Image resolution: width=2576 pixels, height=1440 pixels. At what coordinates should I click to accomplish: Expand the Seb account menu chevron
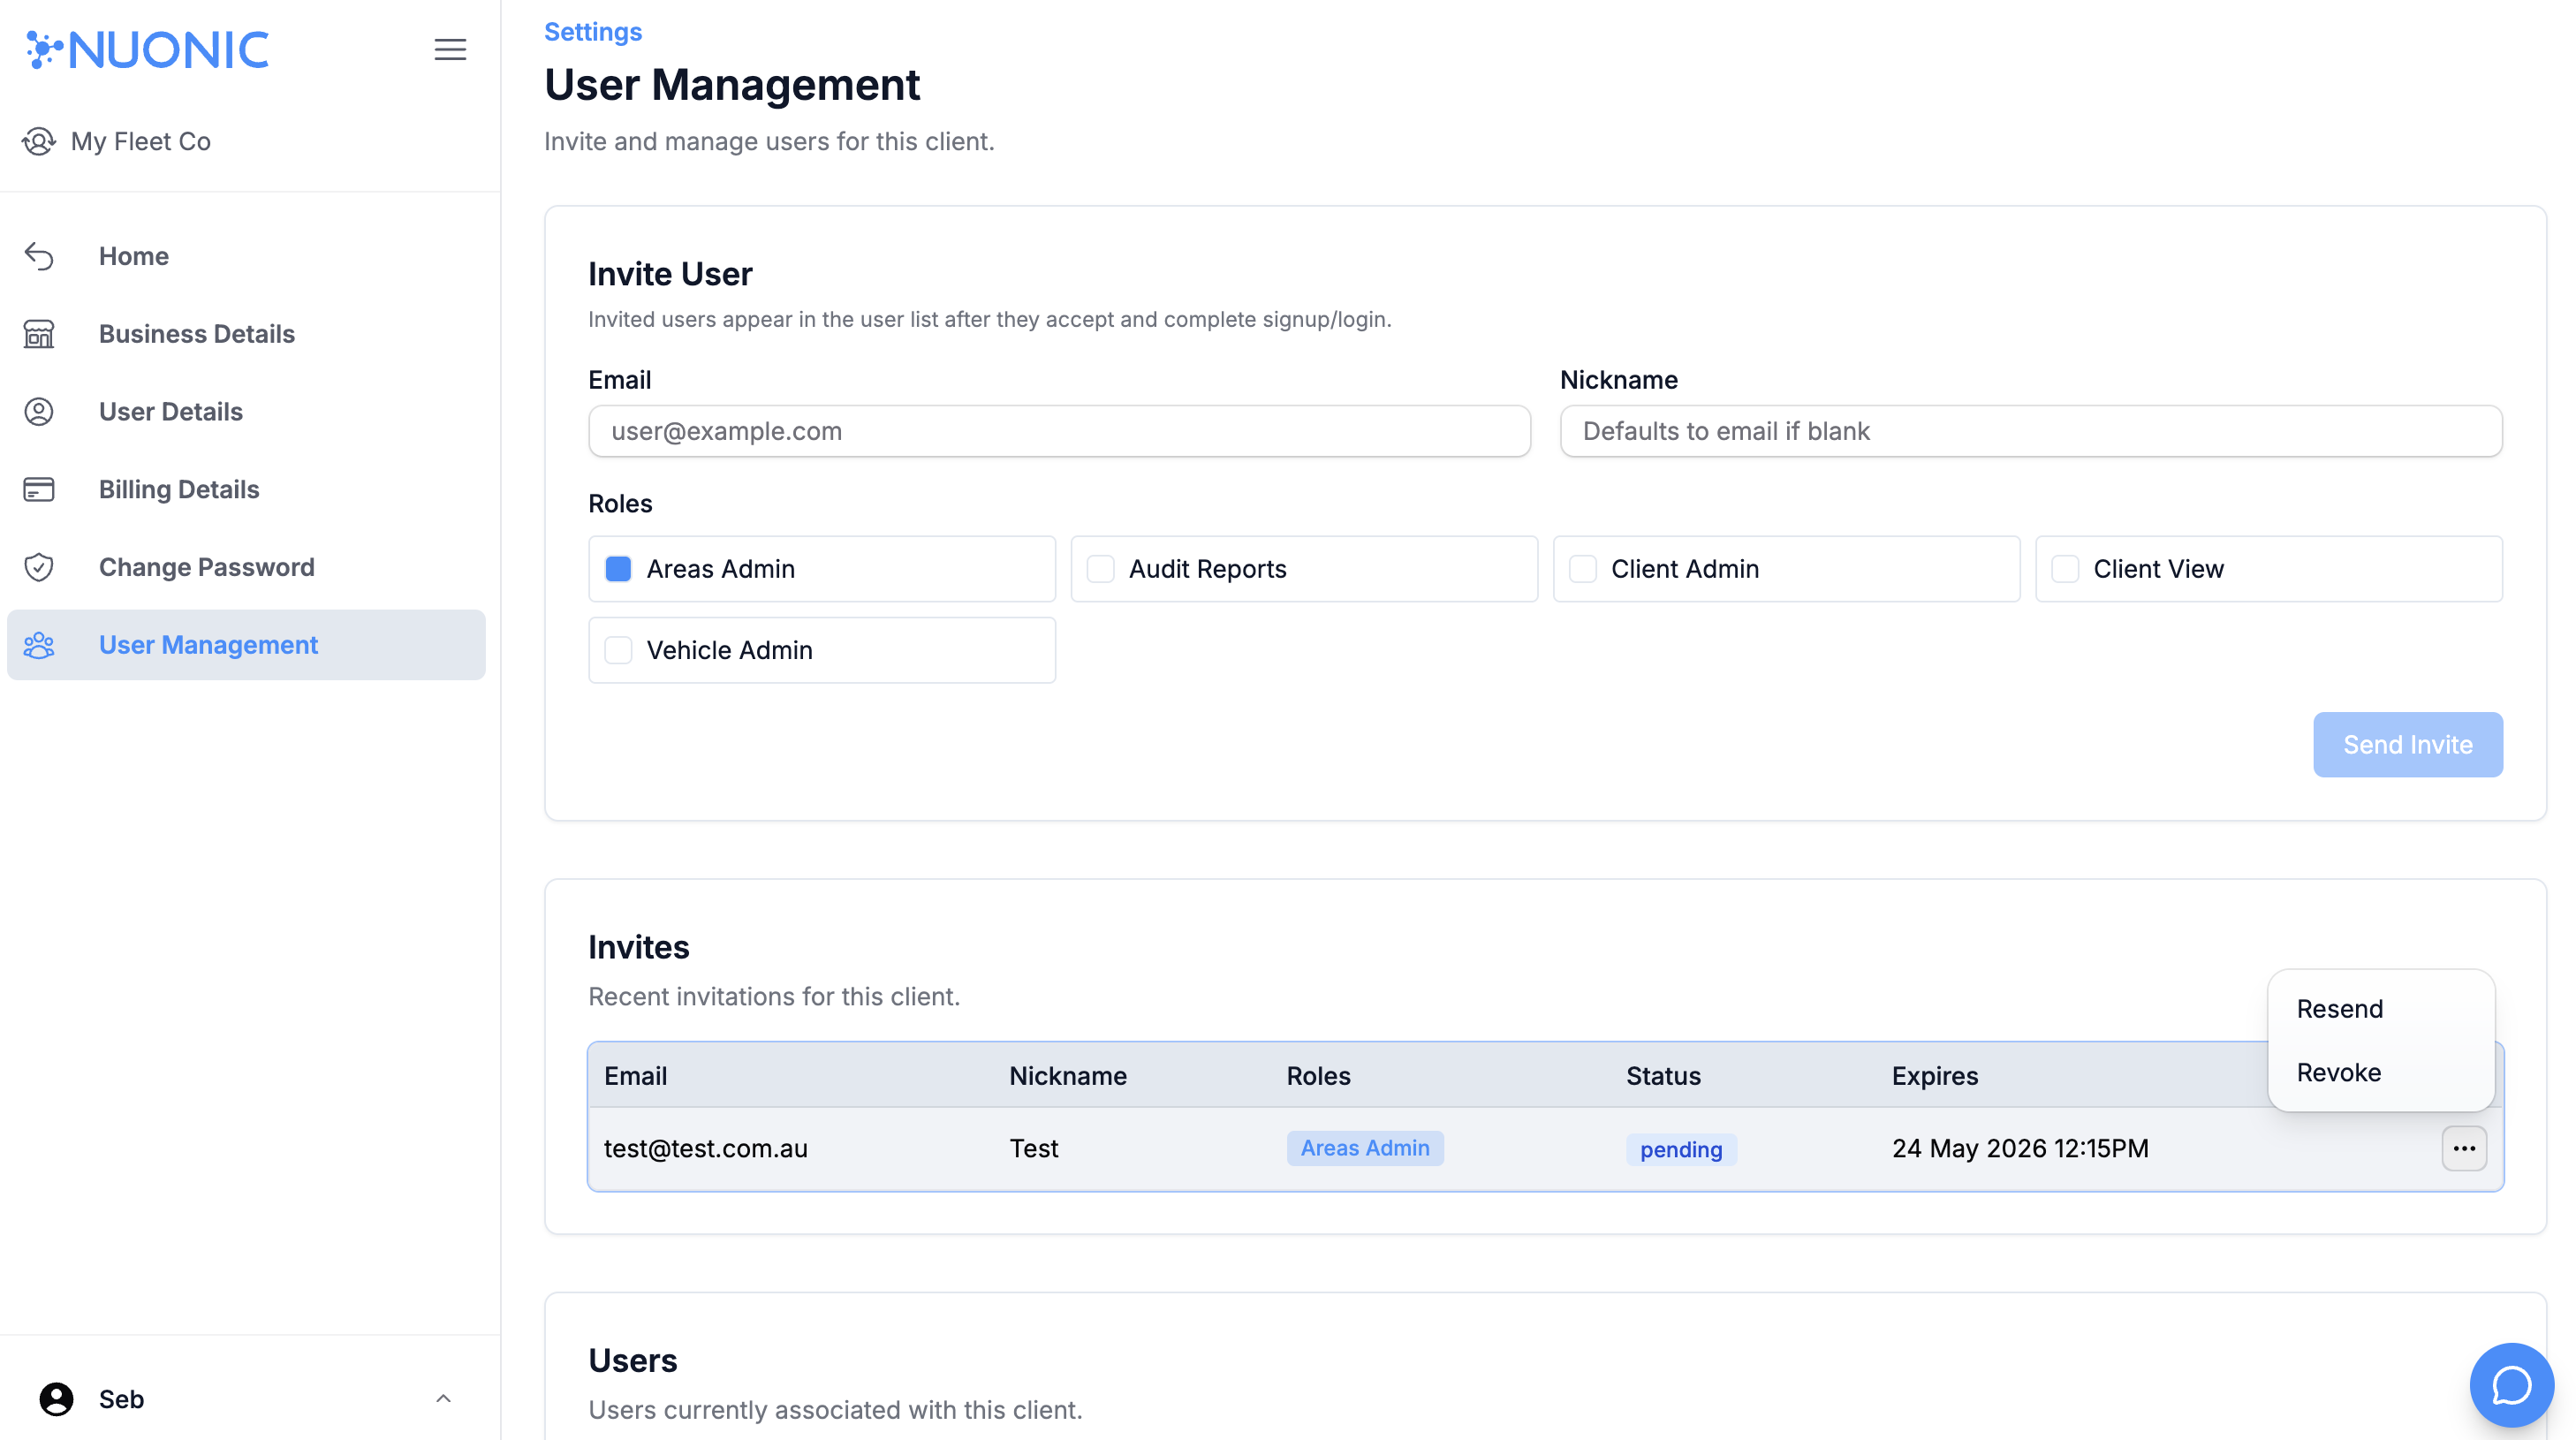click(443, 1399)
